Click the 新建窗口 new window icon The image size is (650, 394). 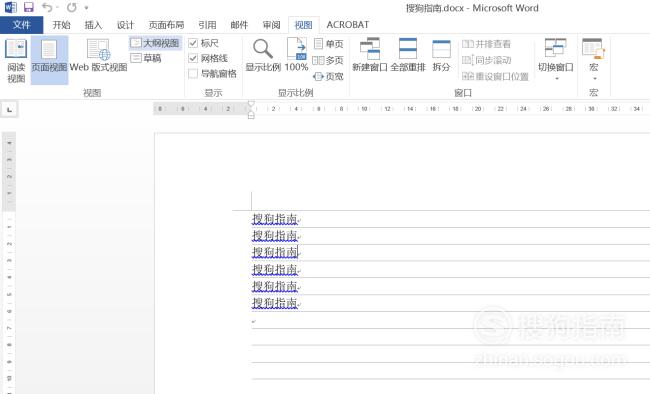click(x=369, y=55)
